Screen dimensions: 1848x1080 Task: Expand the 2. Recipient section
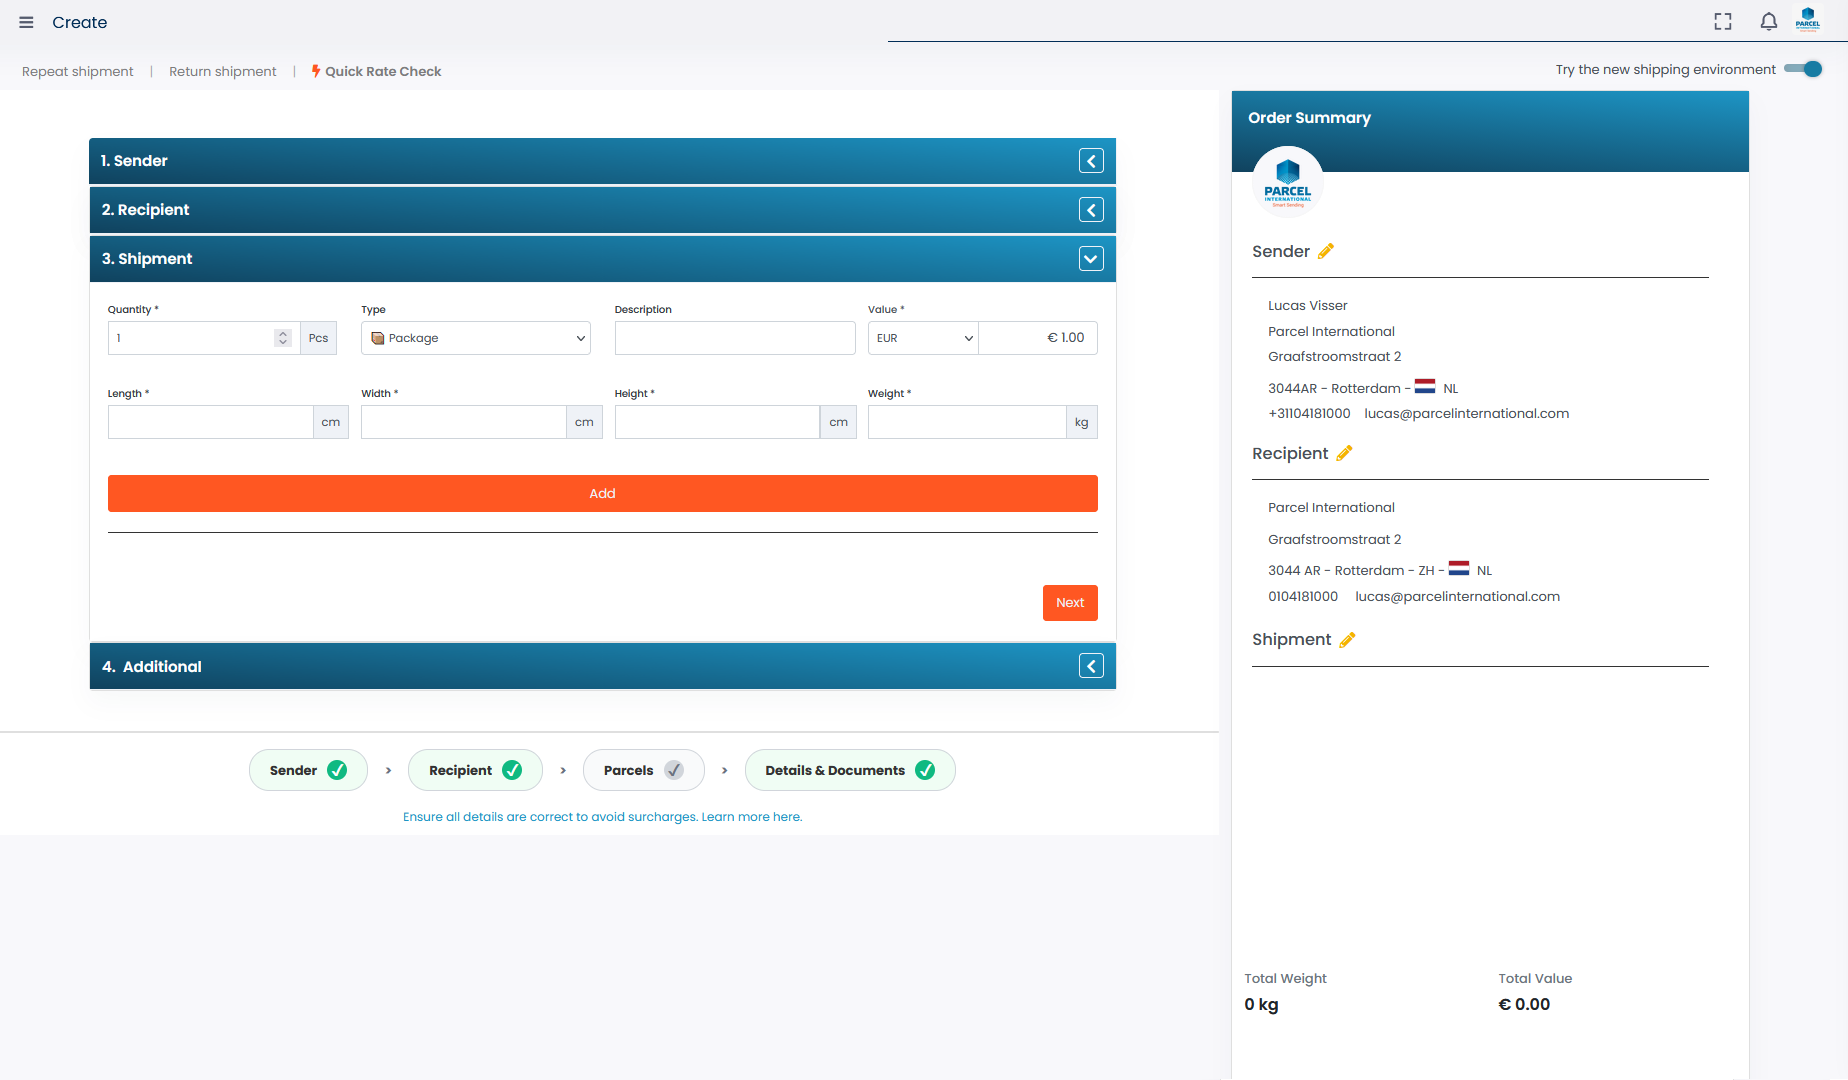pos(1091,210)
